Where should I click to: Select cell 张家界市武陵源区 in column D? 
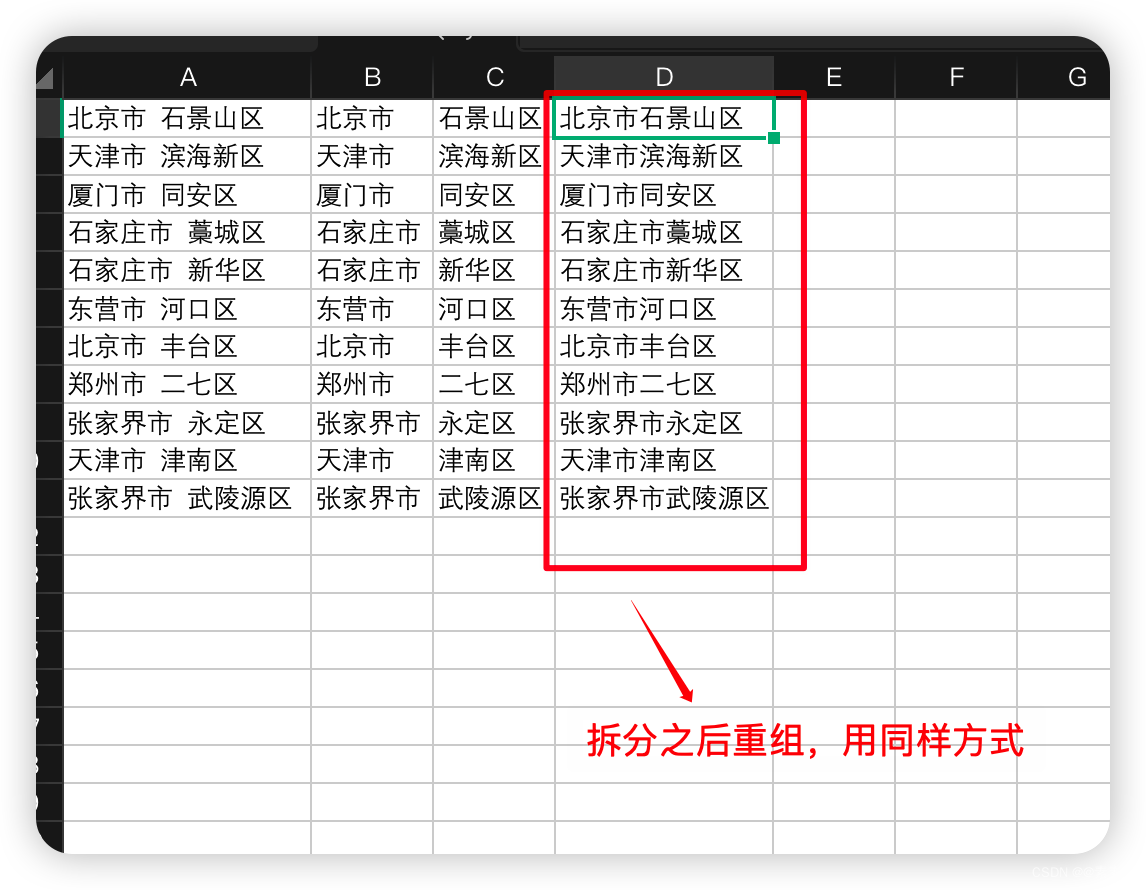pyautogui.click(x=663, y=498)
